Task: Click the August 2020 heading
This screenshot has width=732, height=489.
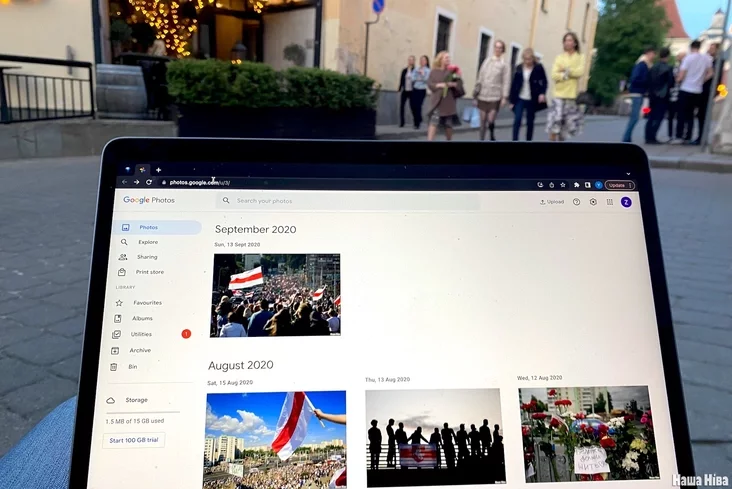Action: tap(240, 365)
